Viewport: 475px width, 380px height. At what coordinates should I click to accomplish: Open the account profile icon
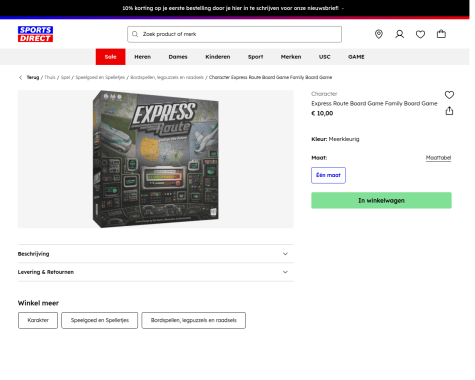(400, 34)
